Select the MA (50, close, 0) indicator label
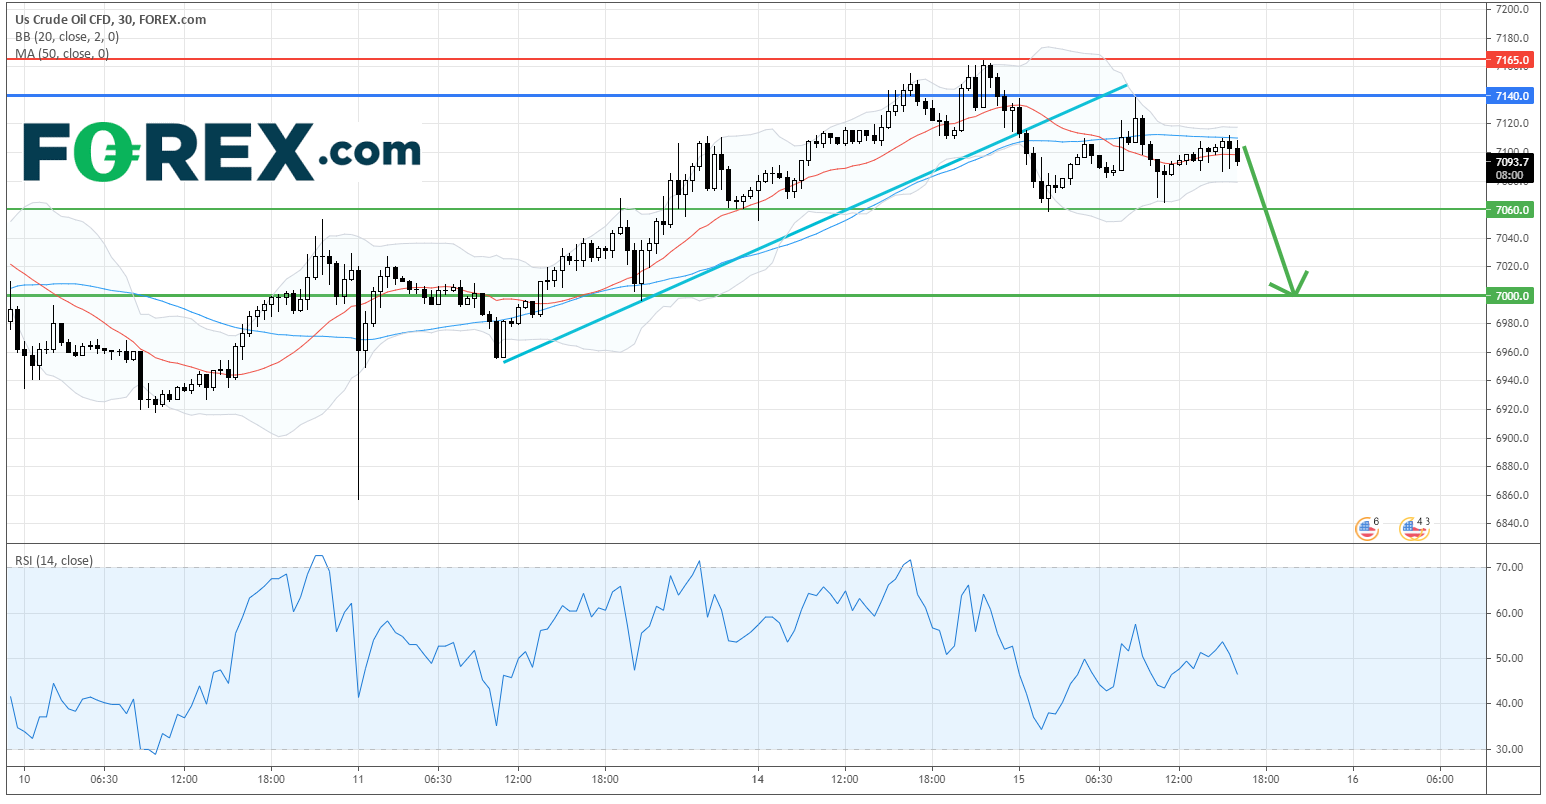1546x804 pixels. pyautogui.click(x=62, y=54)
